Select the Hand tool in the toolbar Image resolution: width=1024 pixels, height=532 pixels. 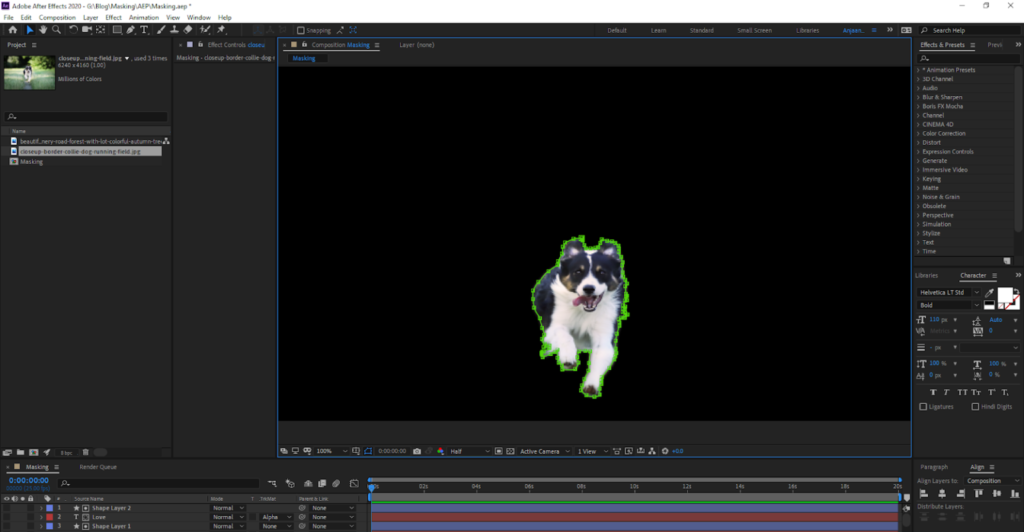pyautogui.click(x=43, y=30)
